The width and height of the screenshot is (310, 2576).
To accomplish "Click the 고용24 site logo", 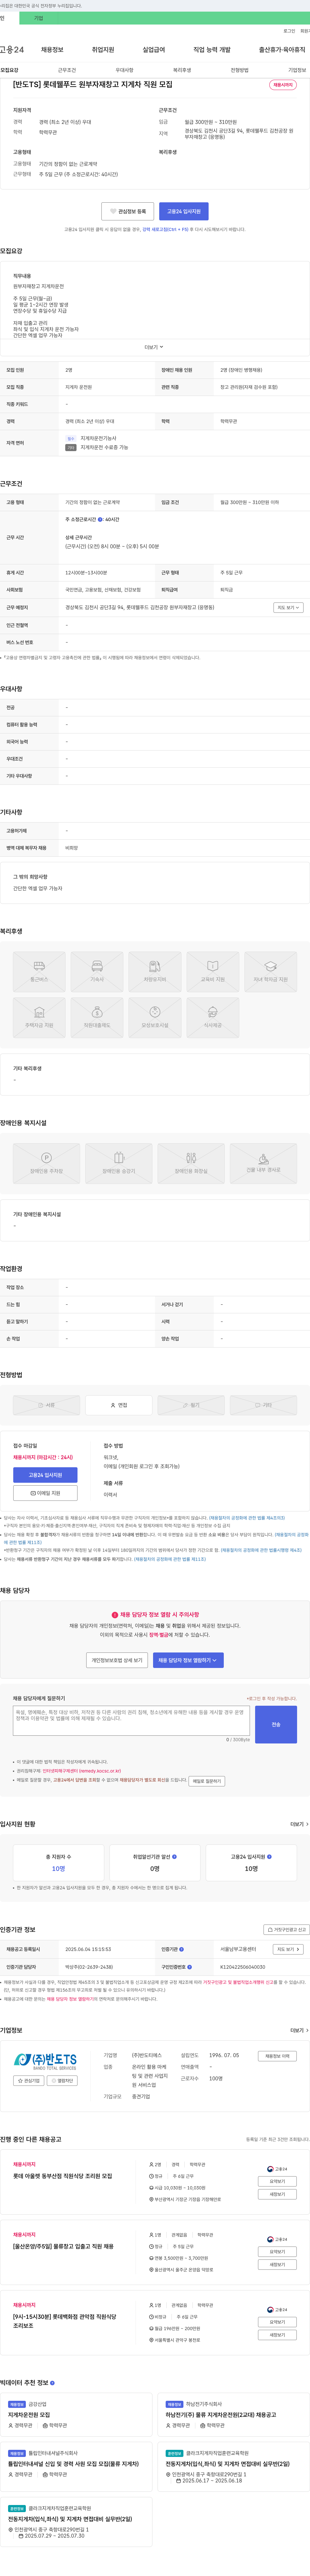I will 12,49.
